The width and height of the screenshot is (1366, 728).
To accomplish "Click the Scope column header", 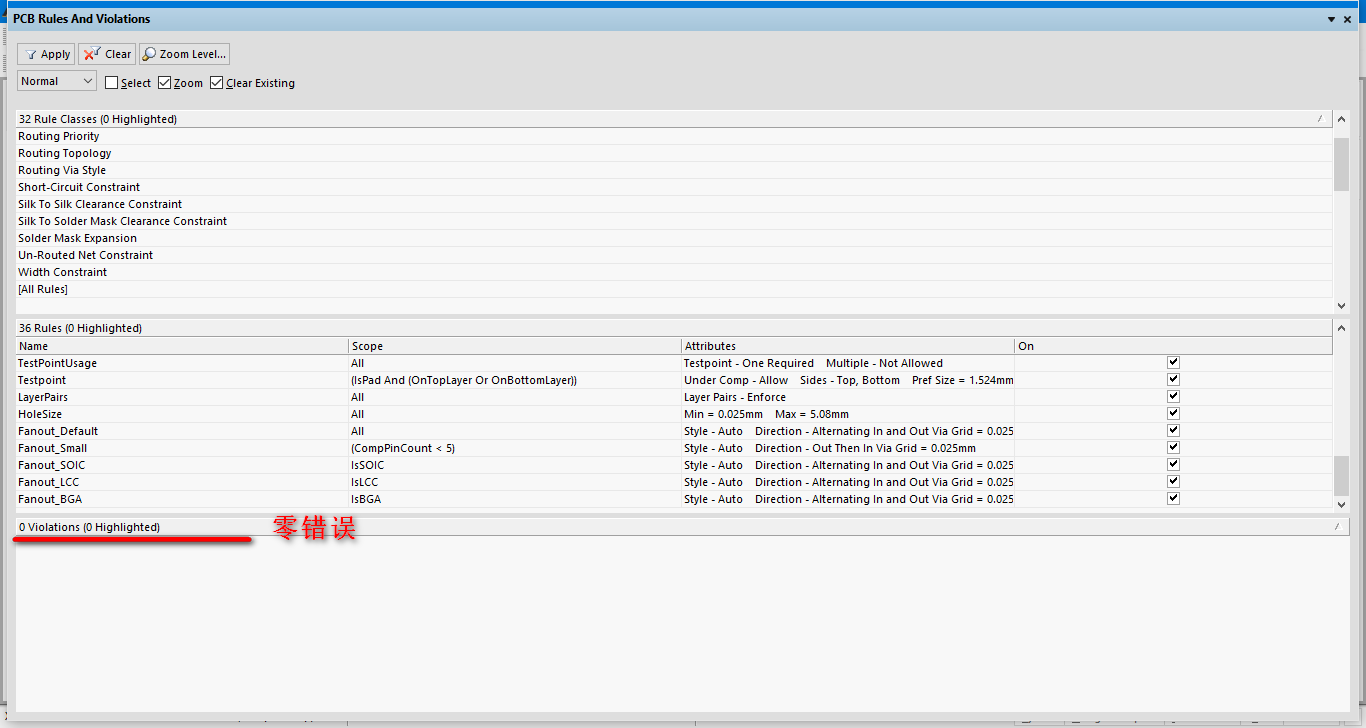I will [514, 346].
